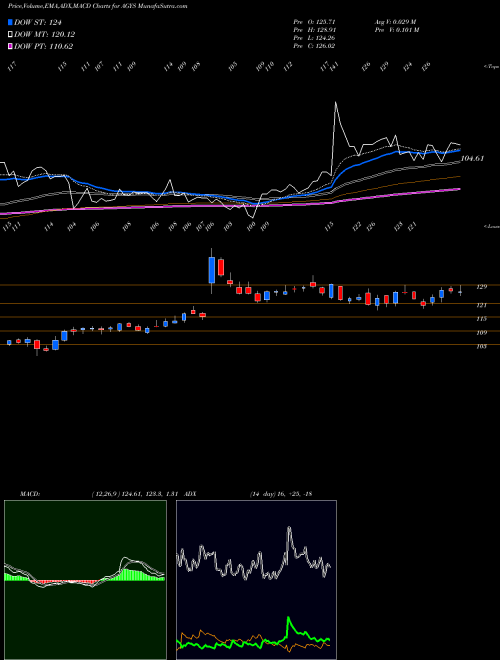Viewport: 500px width, 660px height.
Task: Click the 129 level label on the candlestick axis
Action: (x=481, y=287)
